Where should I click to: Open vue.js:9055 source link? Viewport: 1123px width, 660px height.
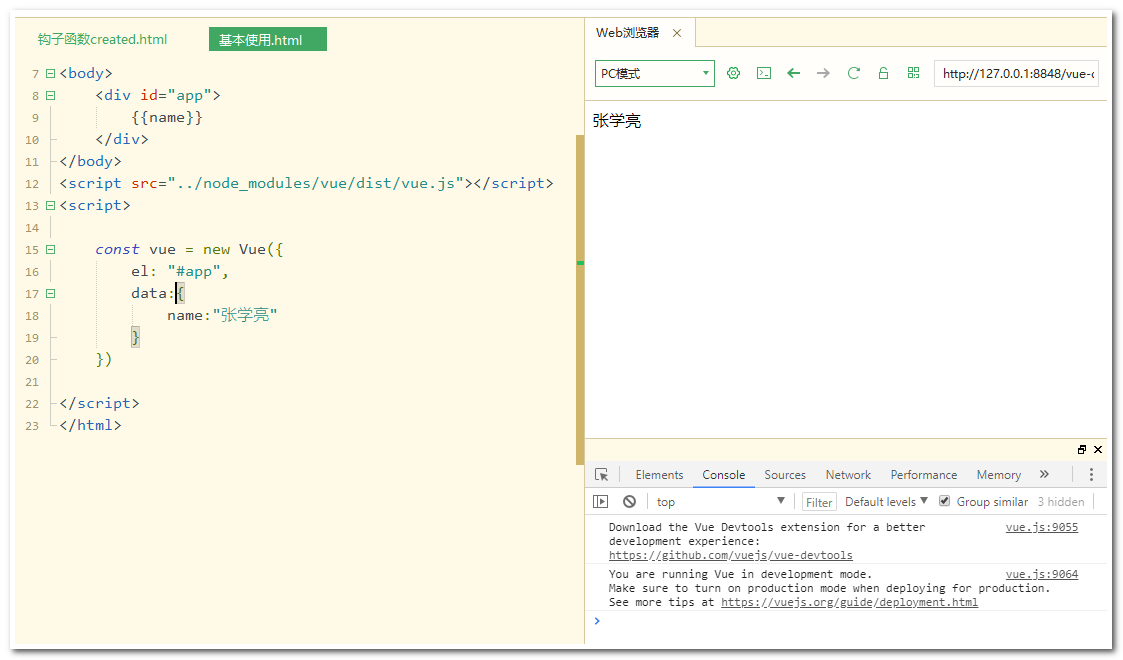[1041, 528]
